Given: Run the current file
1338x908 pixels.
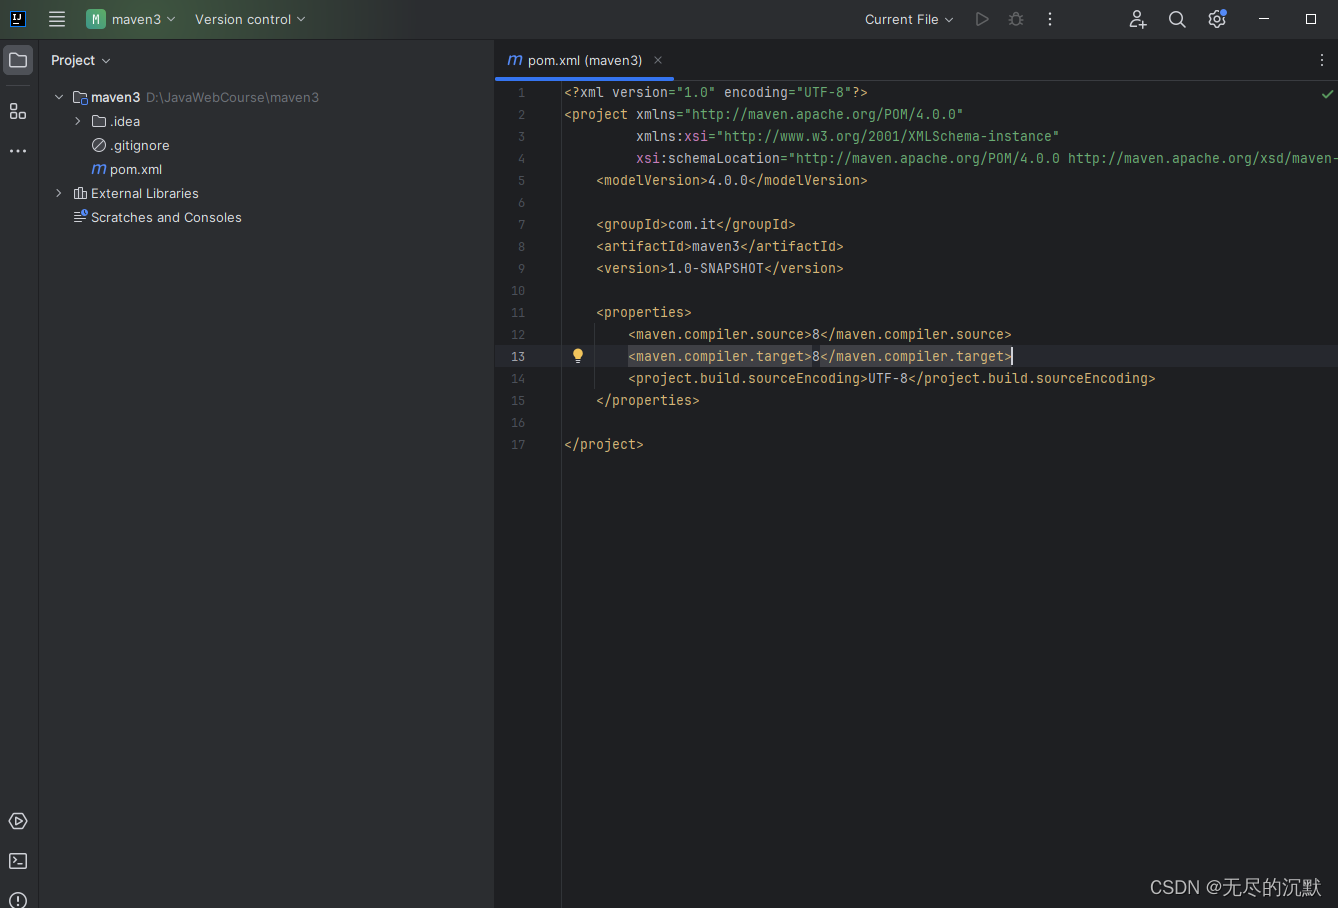Looking at the screenshot, I should (982, 19).
